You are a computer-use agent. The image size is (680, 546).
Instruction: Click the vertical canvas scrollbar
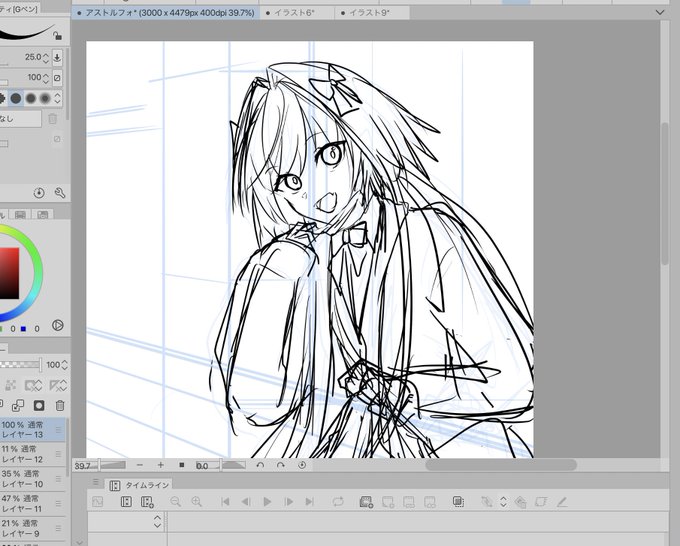coord(665,193)
